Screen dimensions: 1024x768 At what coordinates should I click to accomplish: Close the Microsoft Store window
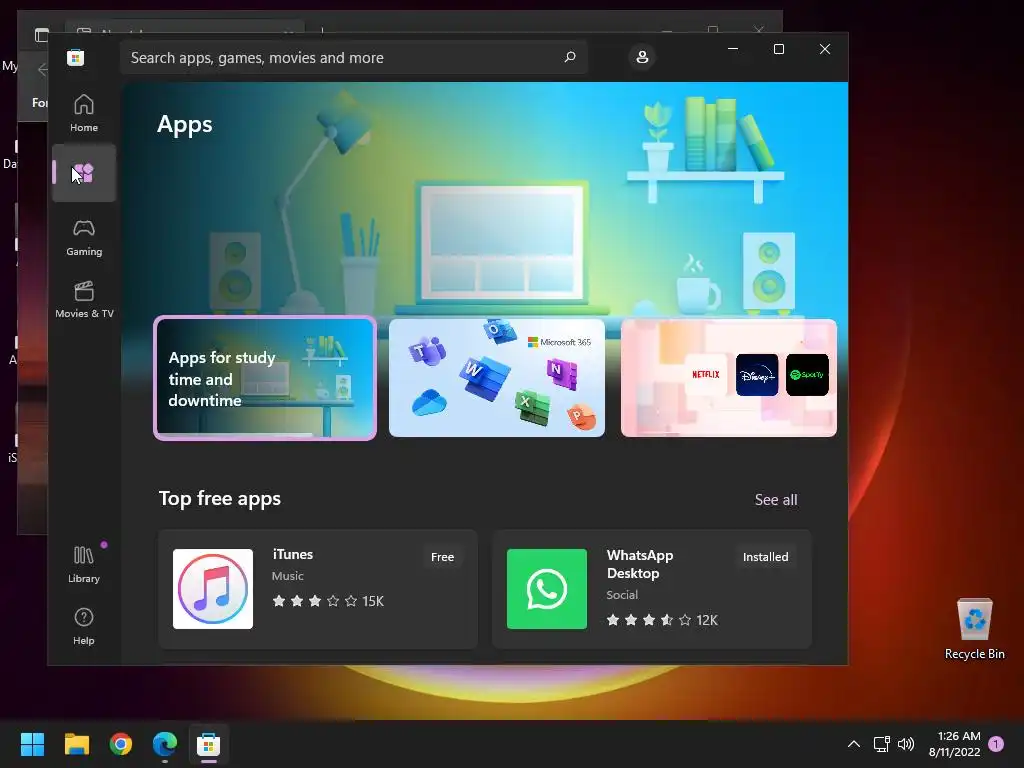tap(825, 49)
